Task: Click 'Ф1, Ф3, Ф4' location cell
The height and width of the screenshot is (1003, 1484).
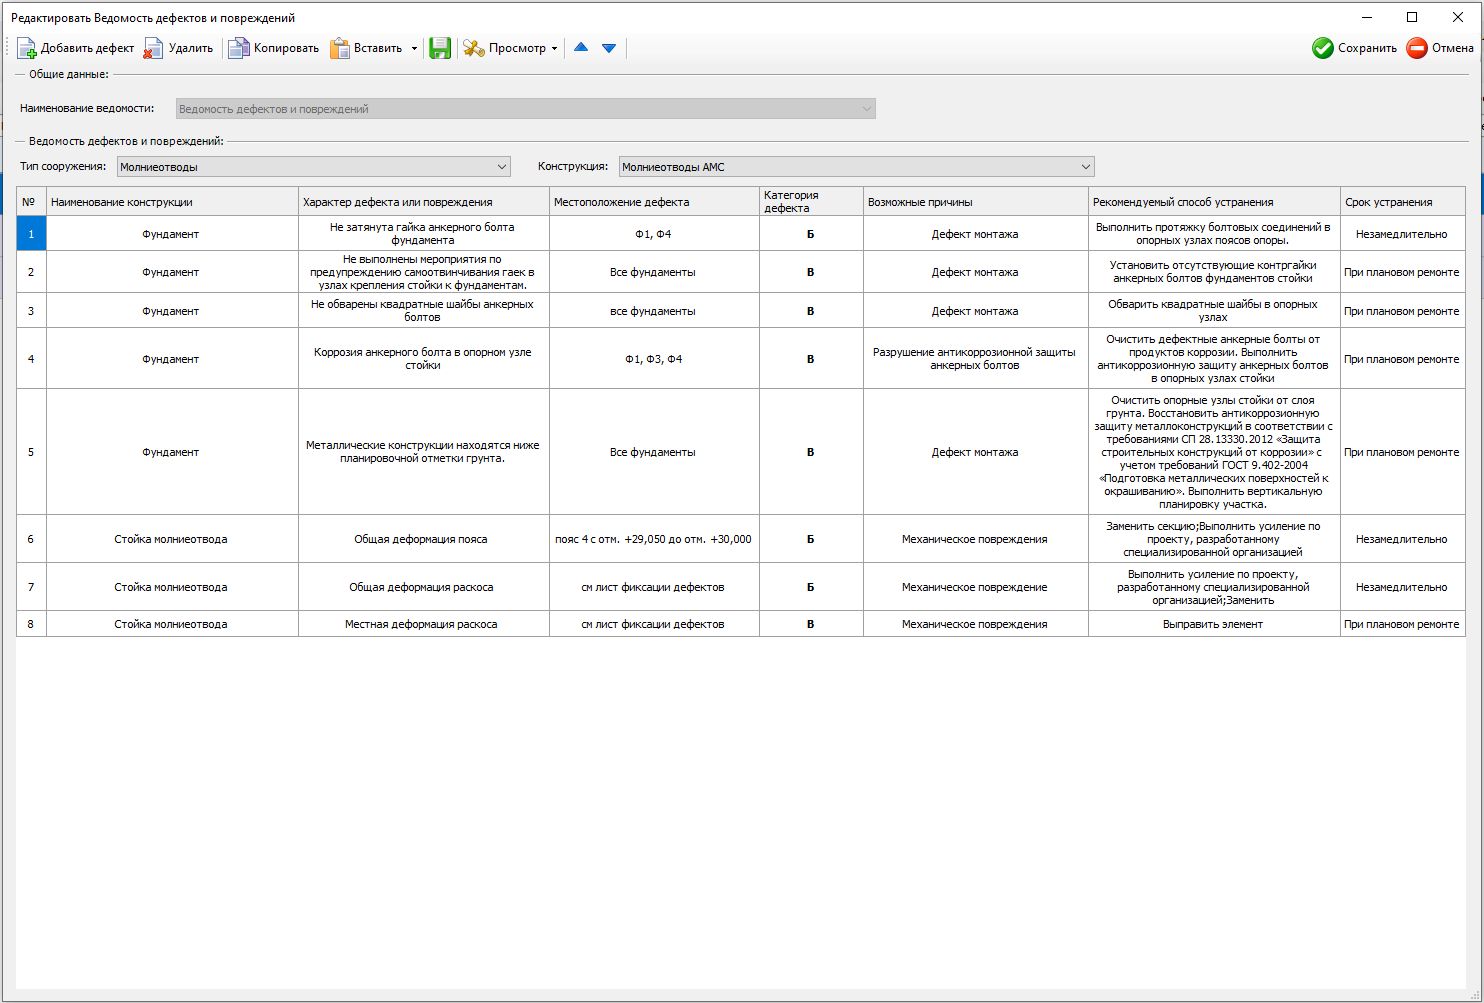Action: [x=654, y=359]
